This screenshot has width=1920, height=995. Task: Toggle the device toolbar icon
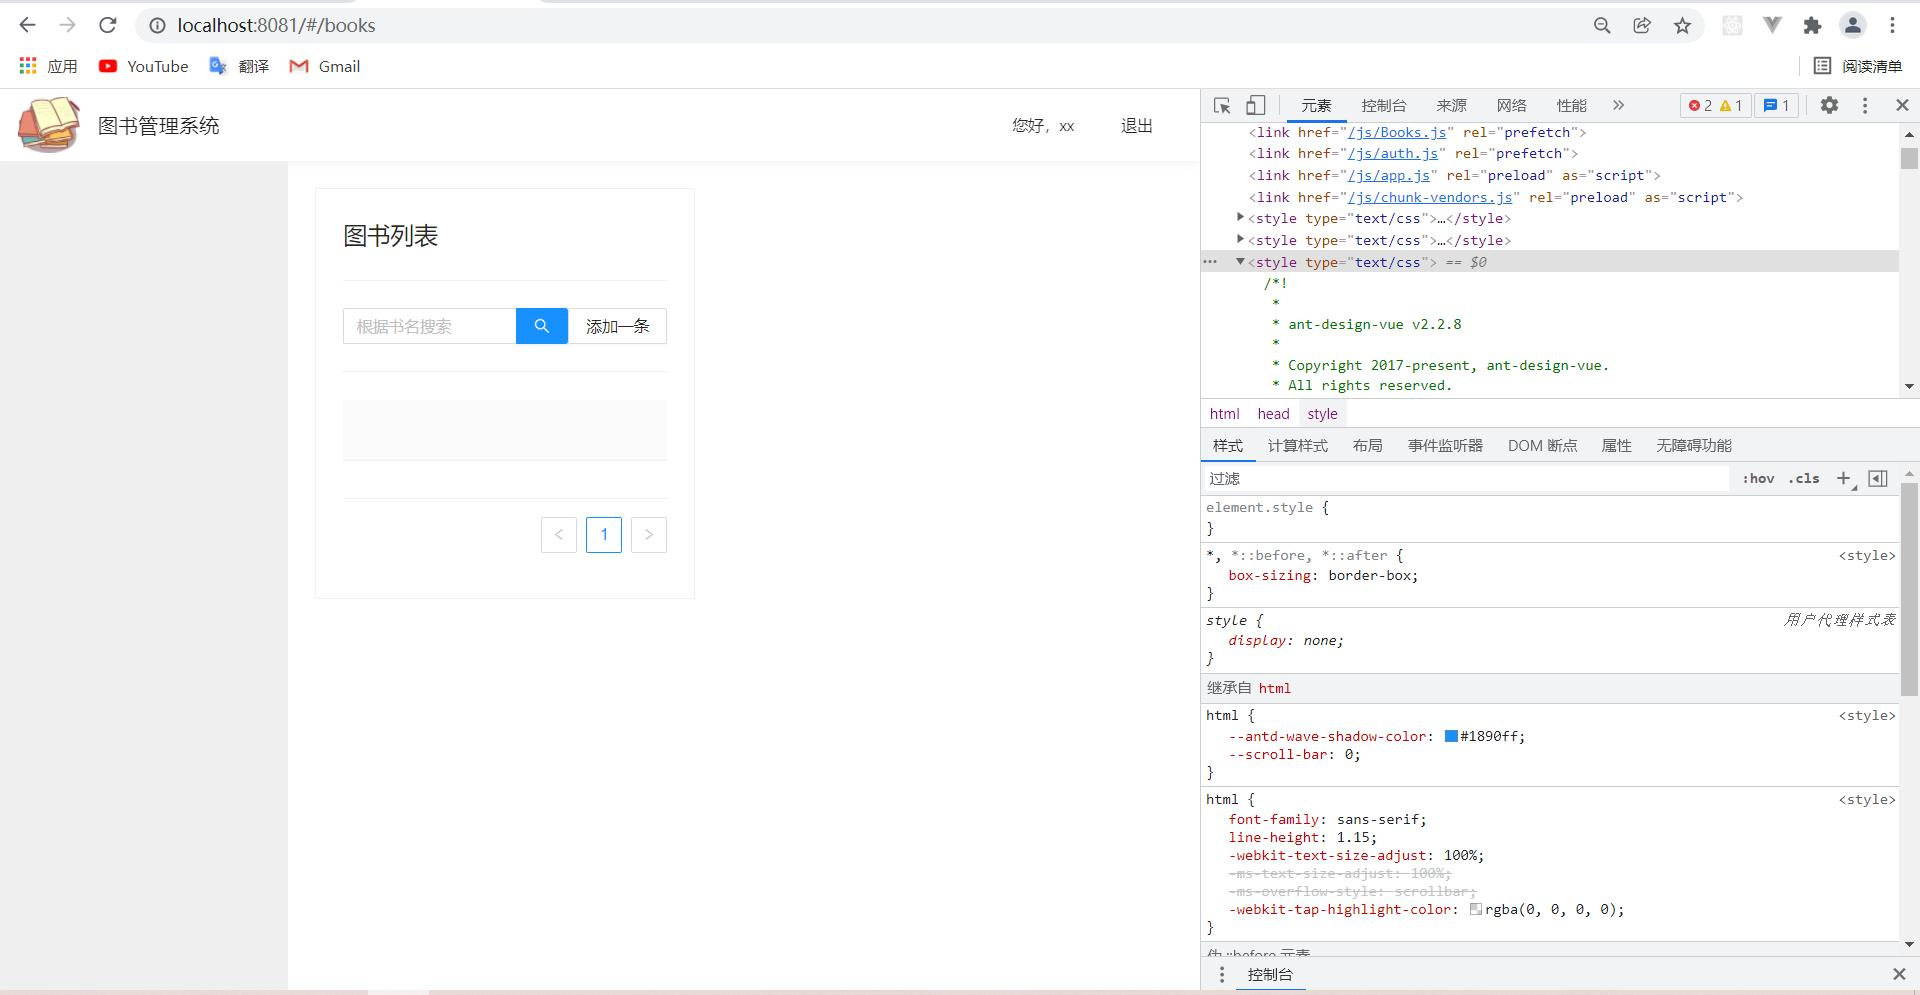click(1255, 105)
